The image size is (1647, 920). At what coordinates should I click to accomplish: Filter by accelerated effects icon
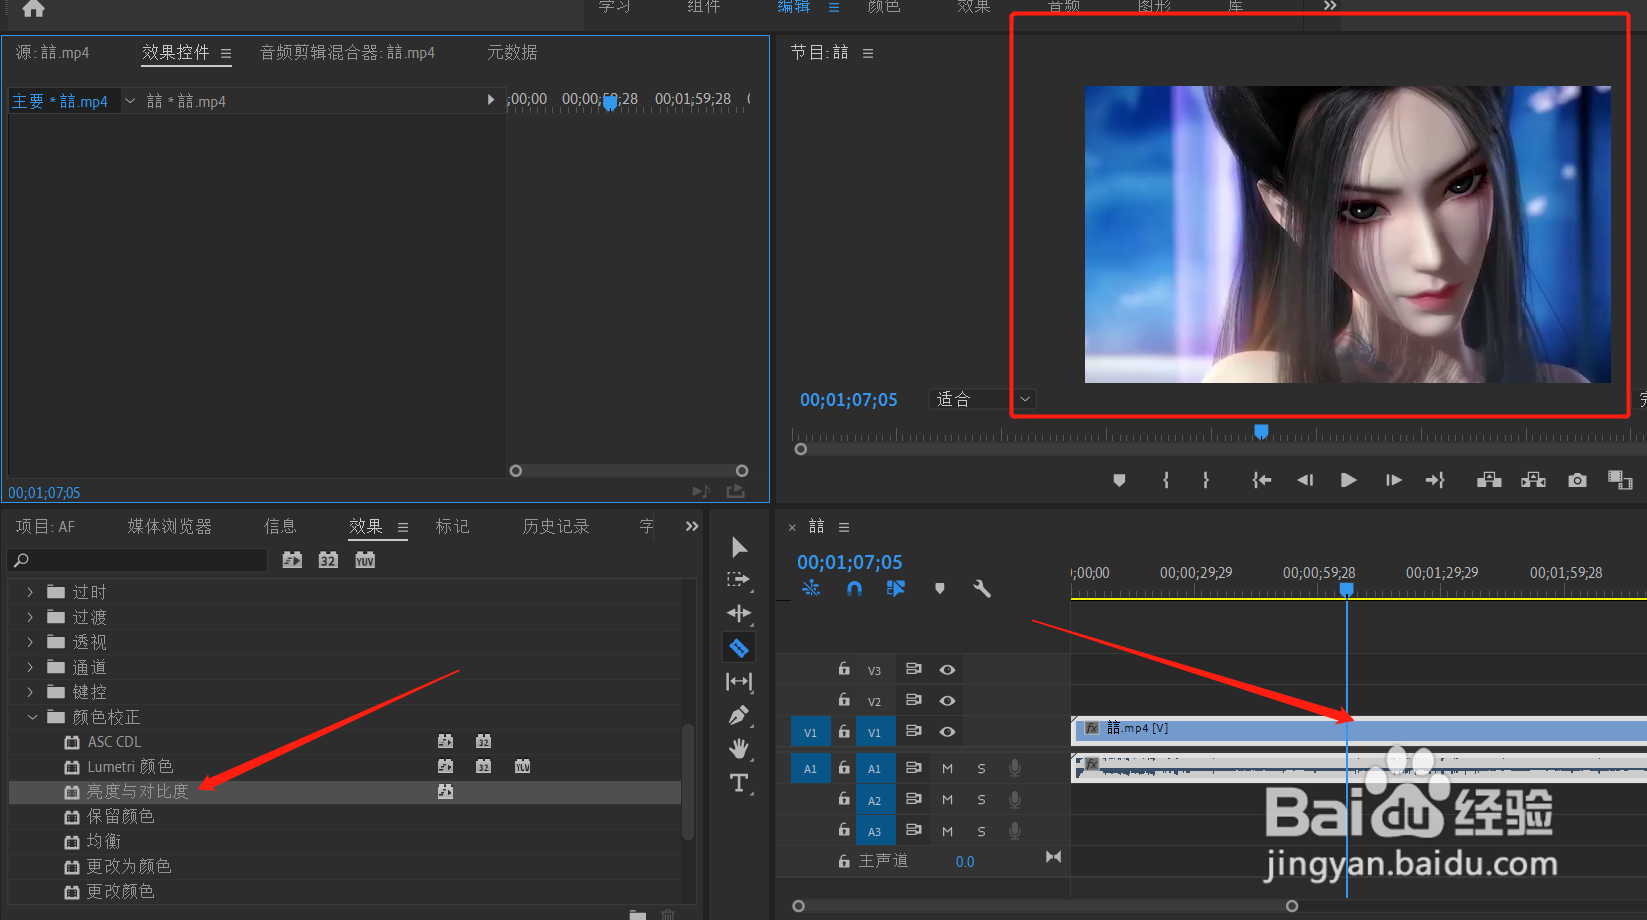(292, 560)
